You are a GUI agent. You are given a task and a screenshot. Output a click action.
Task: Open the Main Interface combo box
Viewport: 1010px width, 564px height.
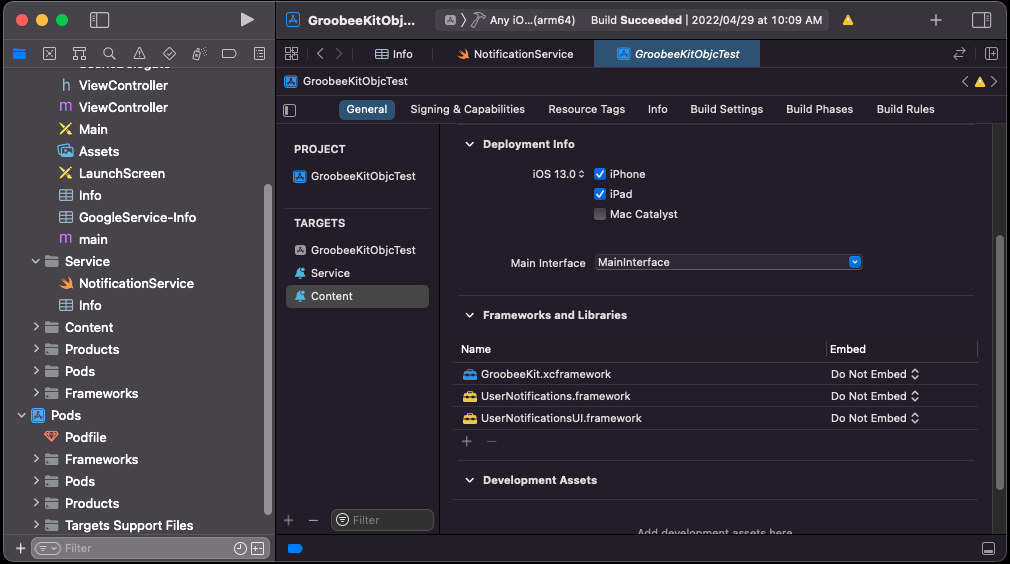pos(729,262)
